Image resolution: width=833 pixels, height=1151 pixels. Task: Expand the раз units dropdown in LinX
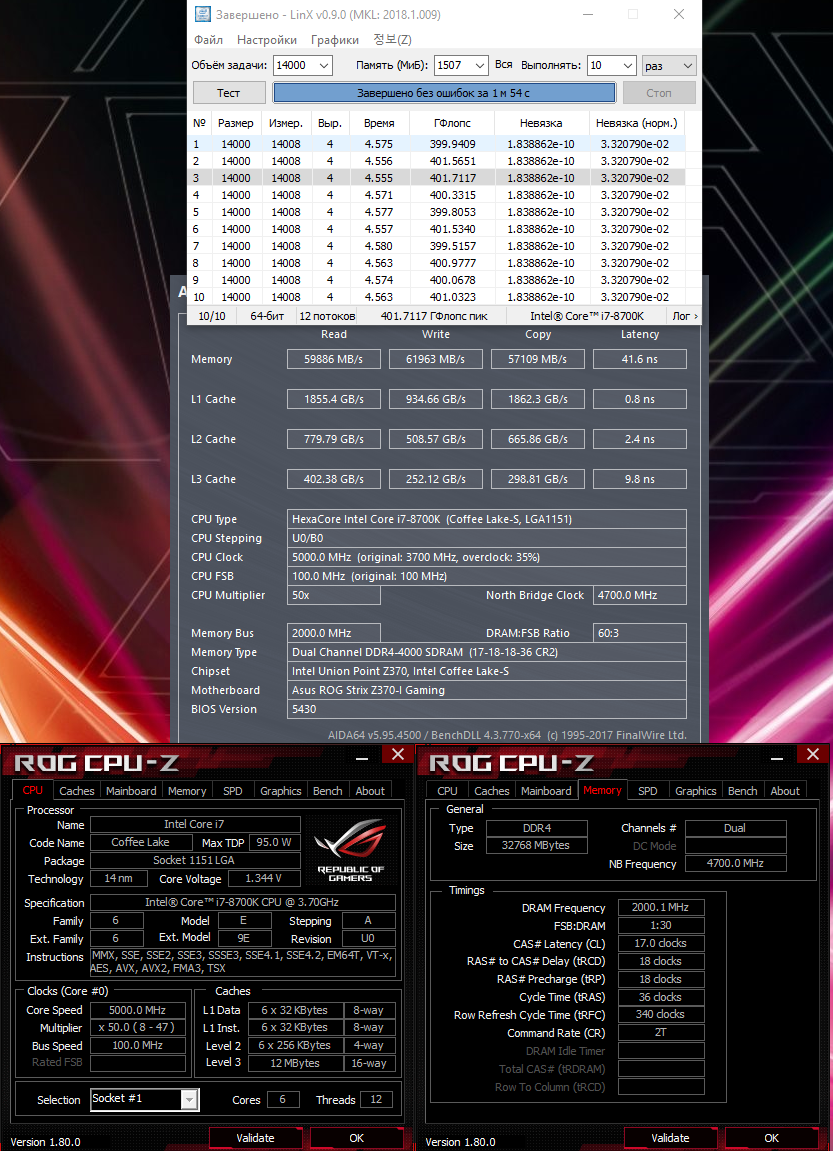point(669,65)
